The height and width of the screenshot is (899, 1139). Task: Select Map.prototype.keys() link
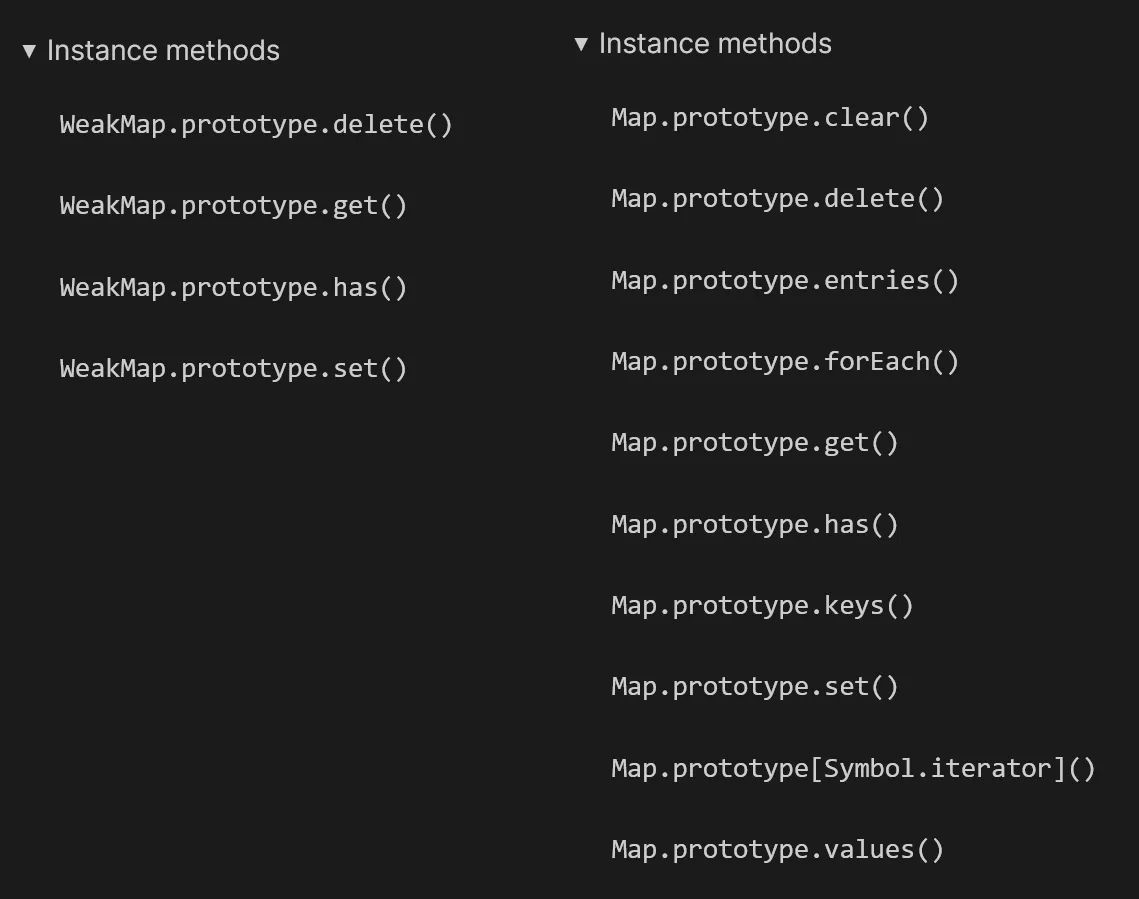pyautogui.click(x=762, y=606)
